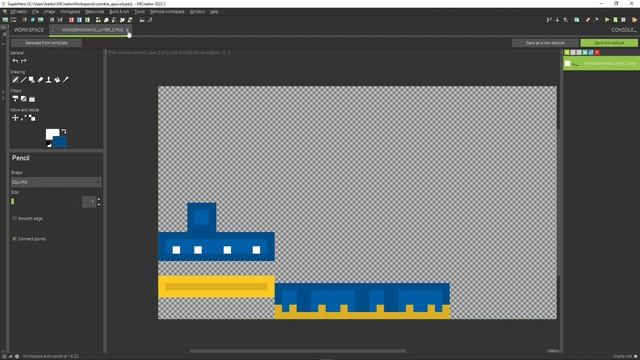Close the texture PNG editor tab
Viewport: 640px width, 360px height.
click(127, 30)
